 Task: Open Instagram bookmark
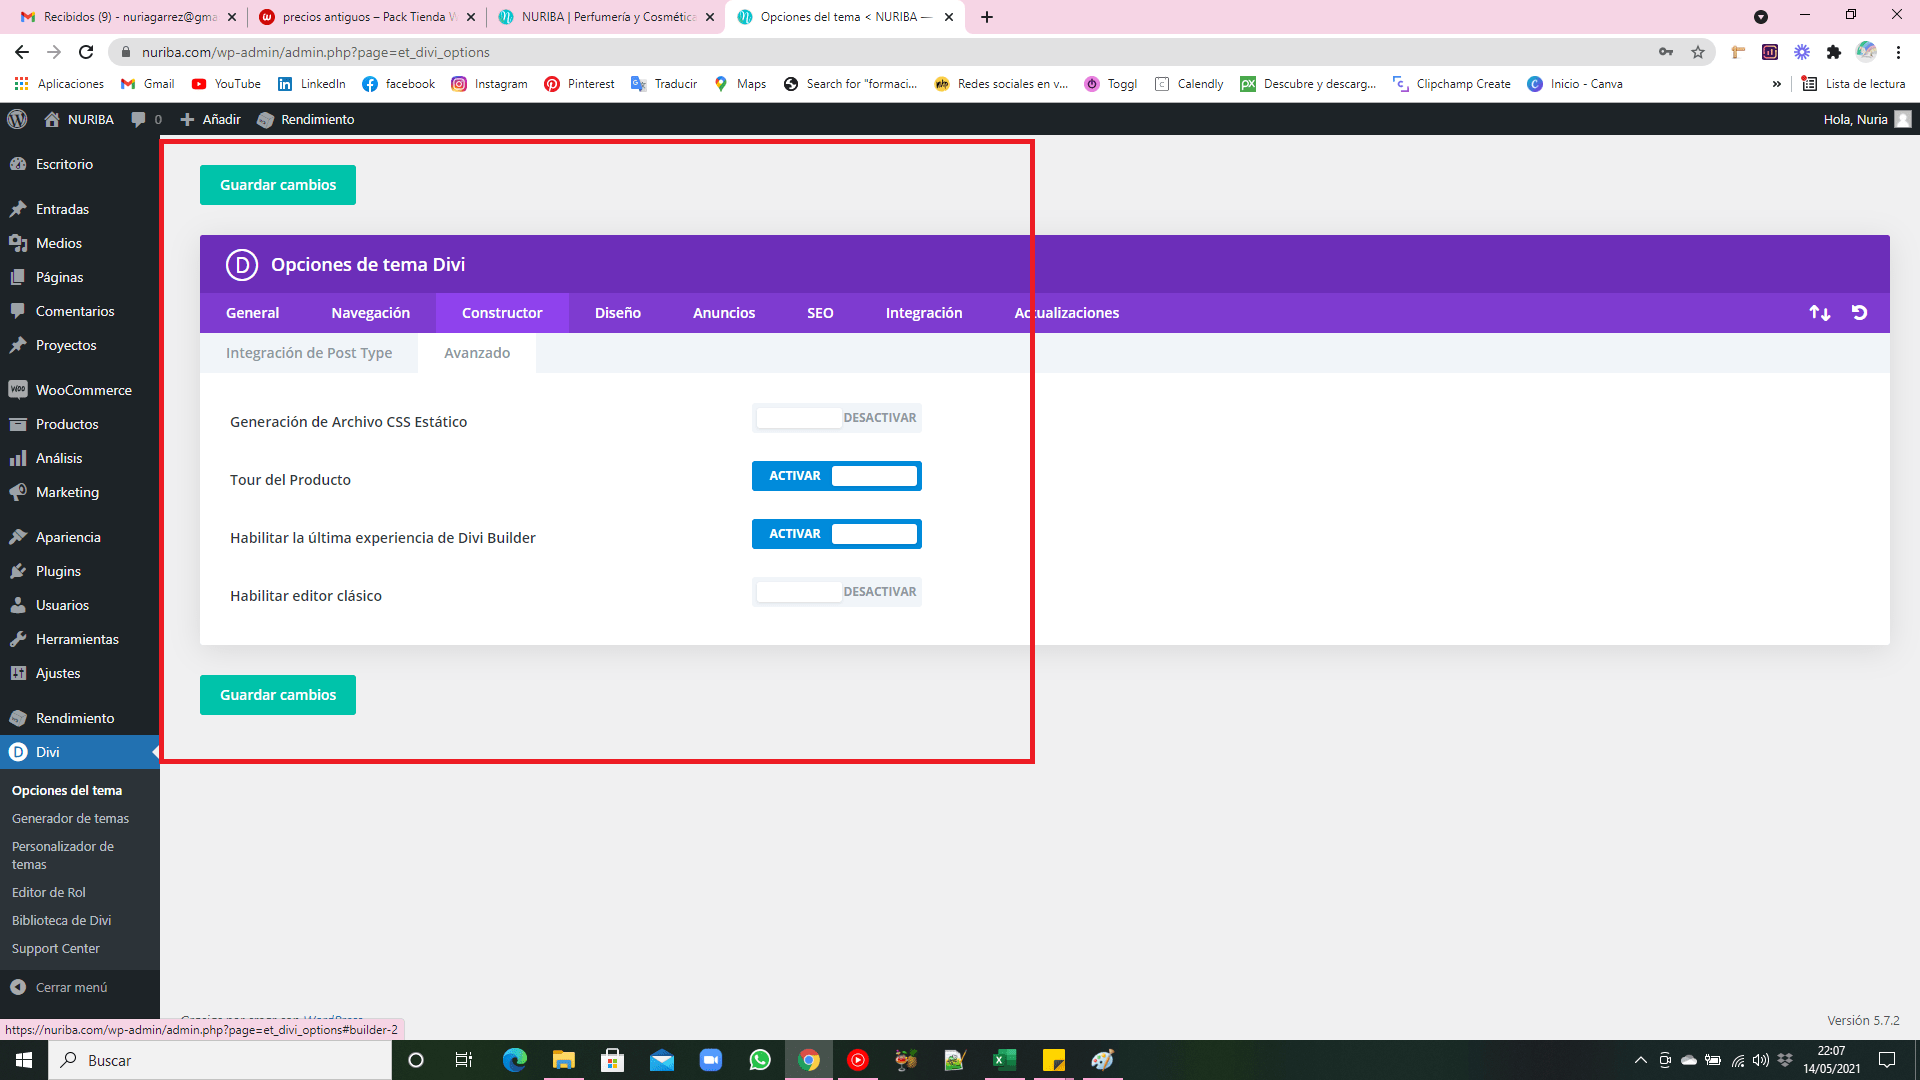(489, 84)
